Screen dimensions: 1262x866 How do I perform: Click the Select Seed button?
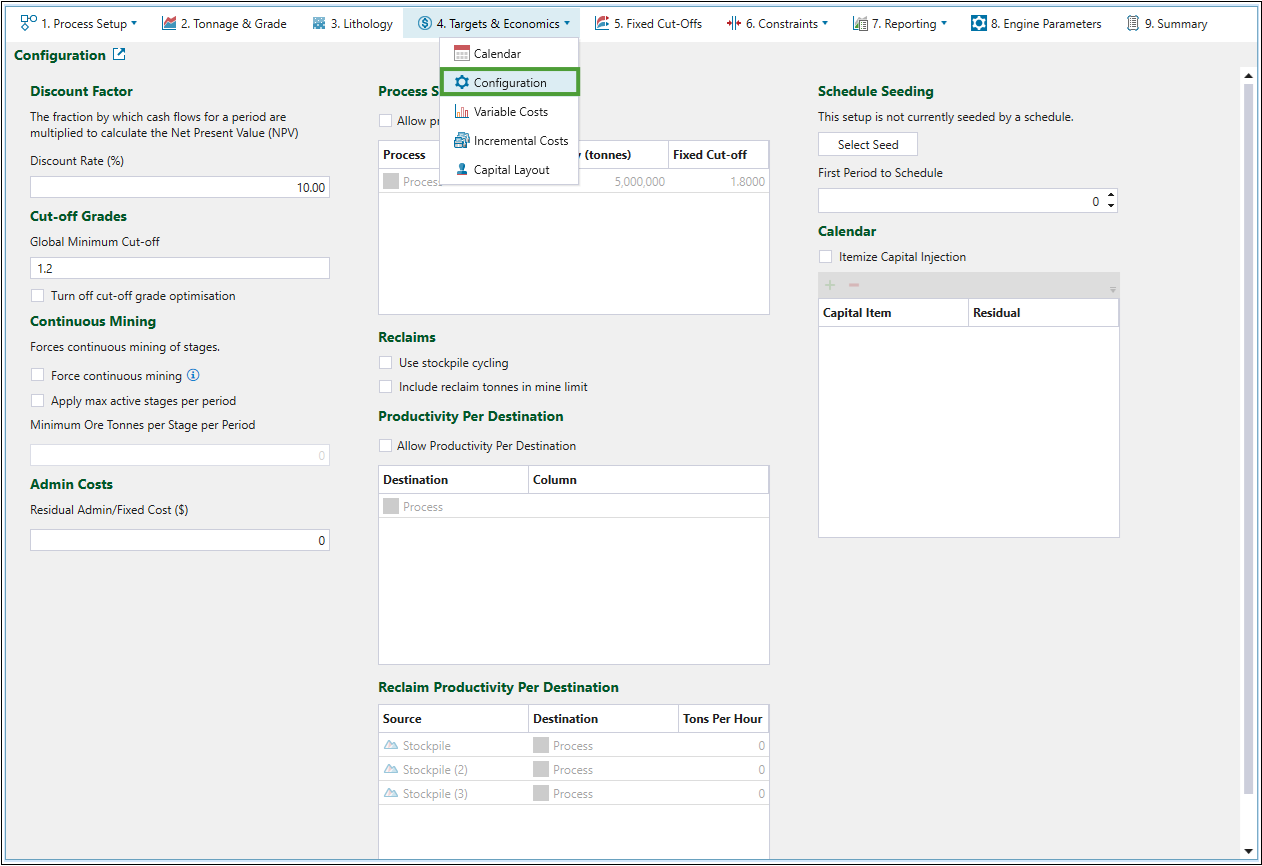(868, 145)
